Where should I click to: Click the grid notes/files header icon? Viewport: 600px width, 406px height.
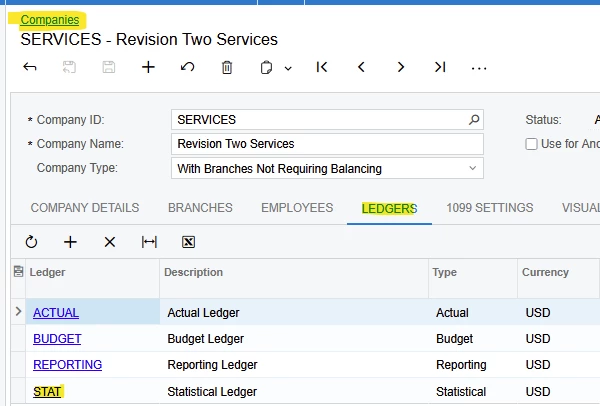(x=18, y=271)
